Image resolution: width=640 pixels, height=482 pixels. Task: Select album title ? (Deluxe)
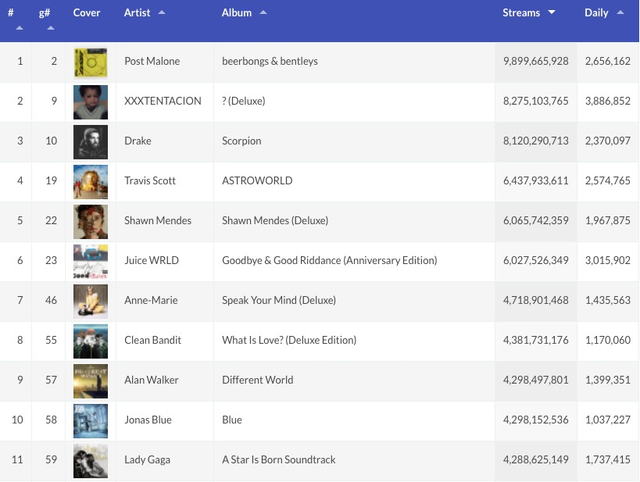(244, 101)
